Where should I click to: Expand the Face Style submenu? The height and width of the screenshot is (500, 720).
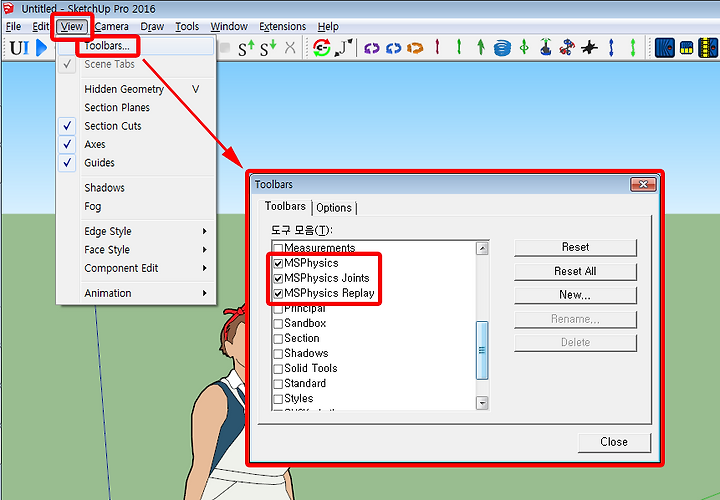pos(136,249)
